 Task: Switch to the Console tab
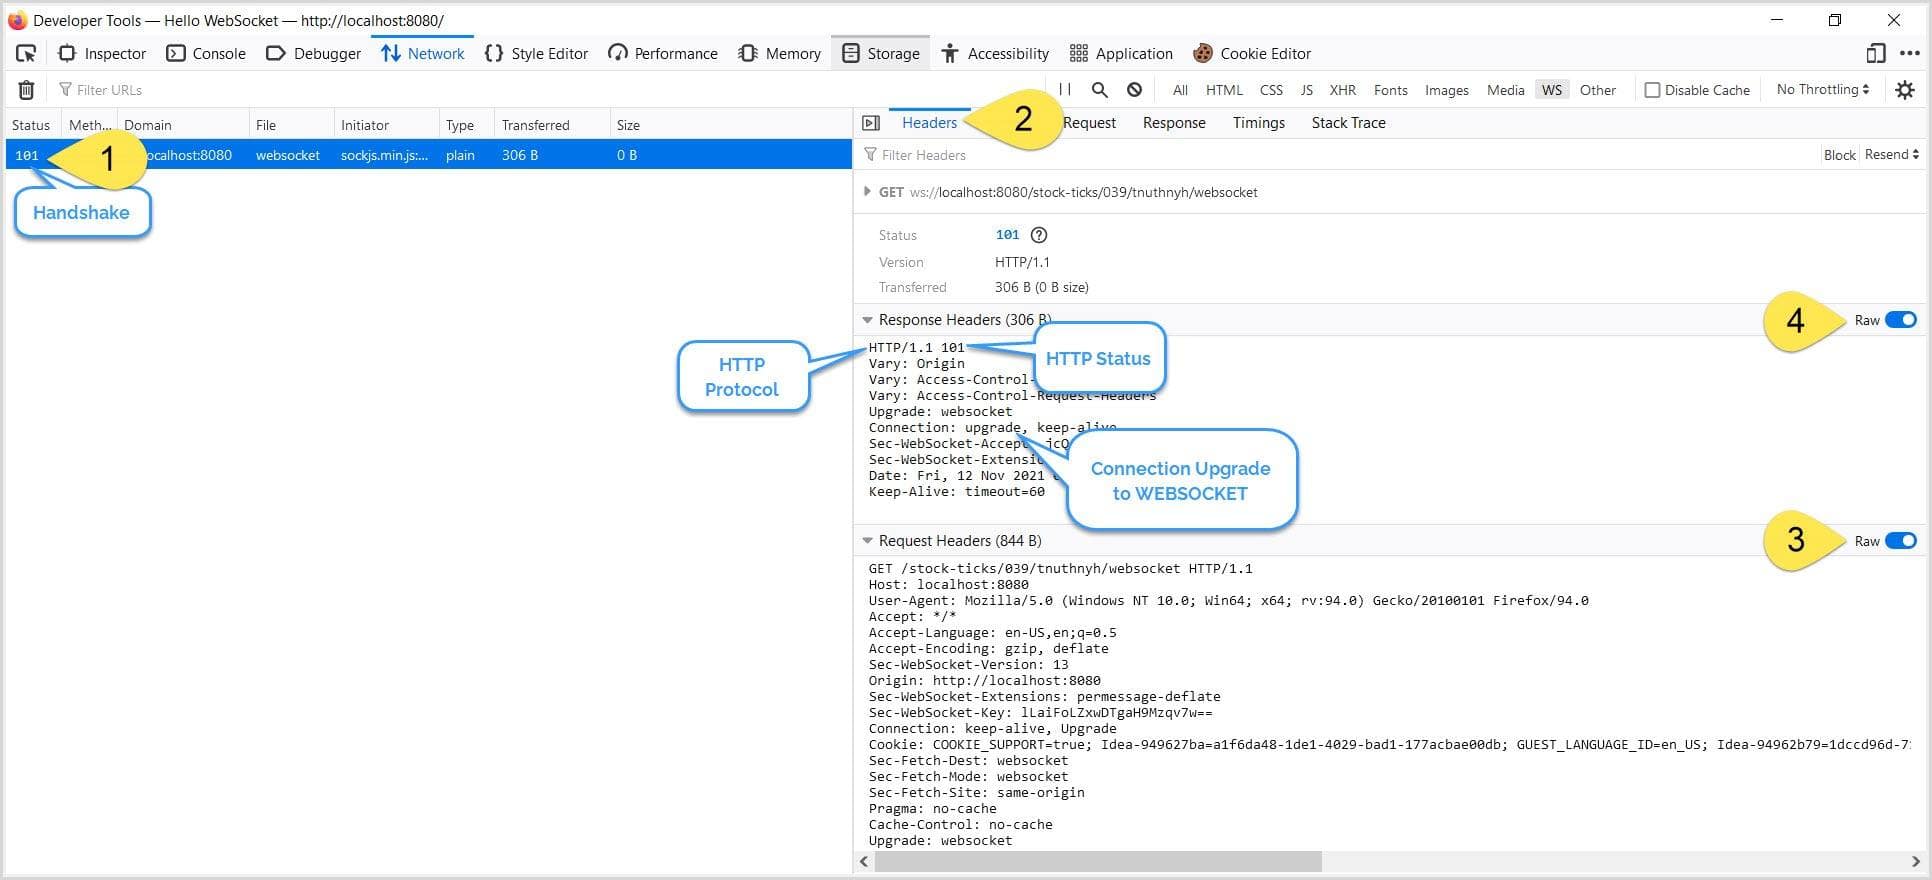[x=206, y=54]
